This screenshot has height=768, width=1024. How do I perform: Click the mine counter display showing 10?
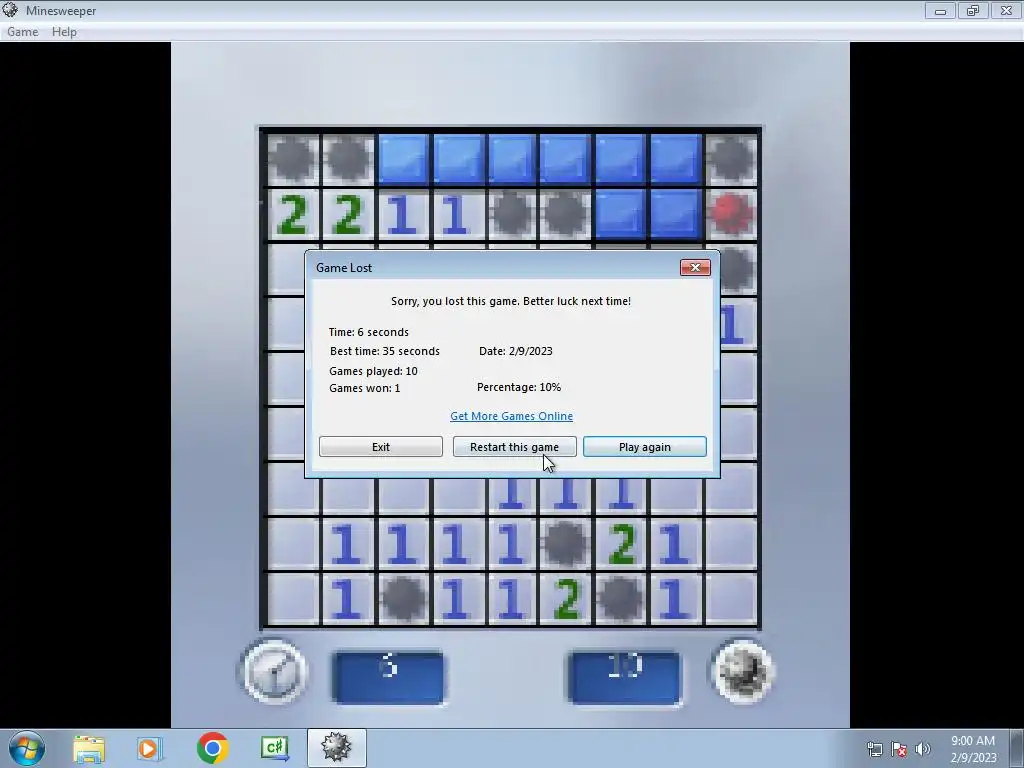tap(624, 677)
